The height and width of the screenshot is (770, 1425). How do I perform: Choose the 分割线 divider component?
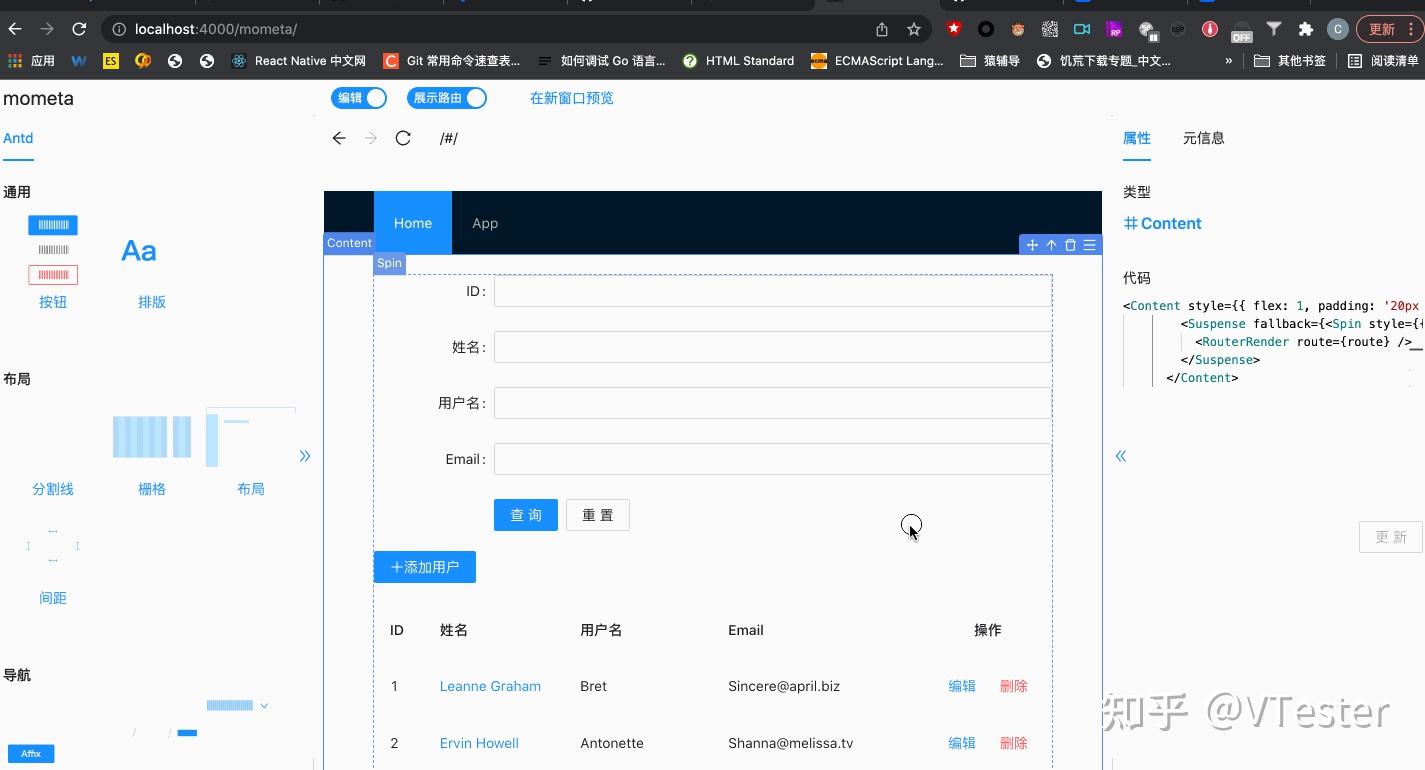click(53, 488)
